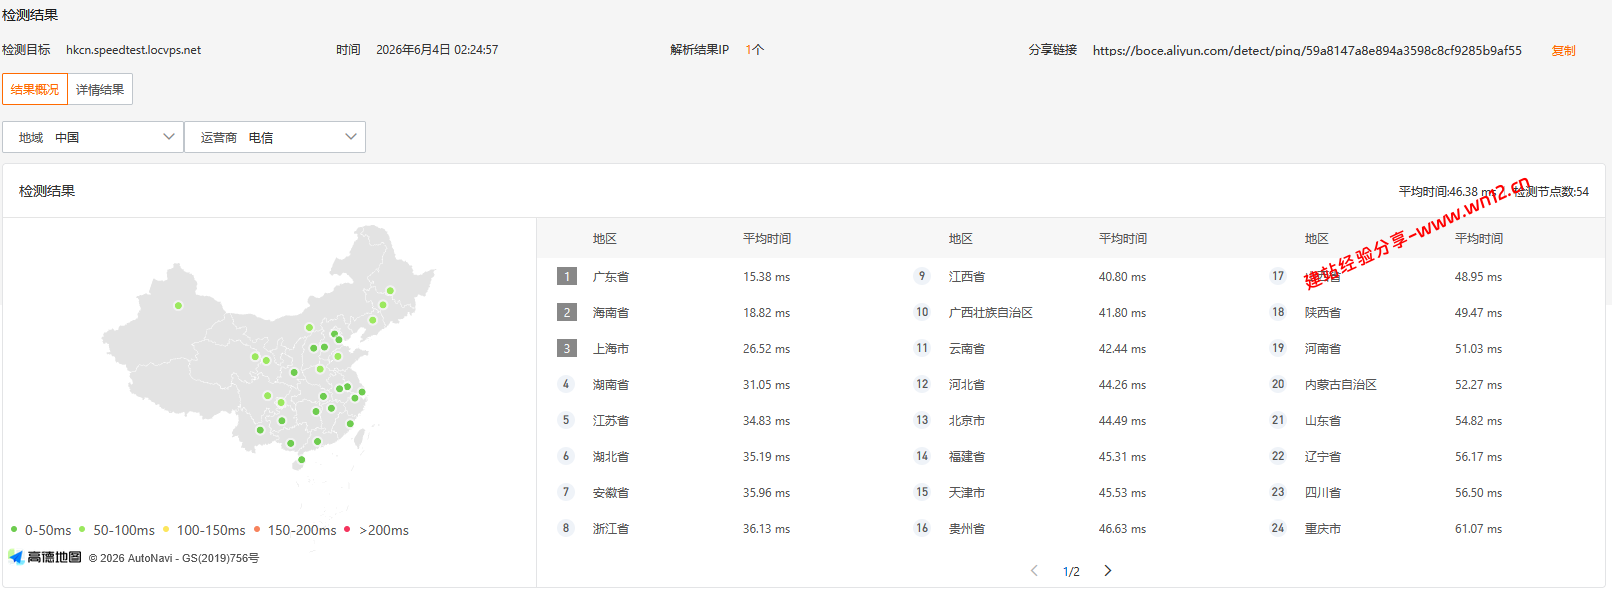
Task: Click the Xinjiang node dot on the map
Action: point(178,305)
